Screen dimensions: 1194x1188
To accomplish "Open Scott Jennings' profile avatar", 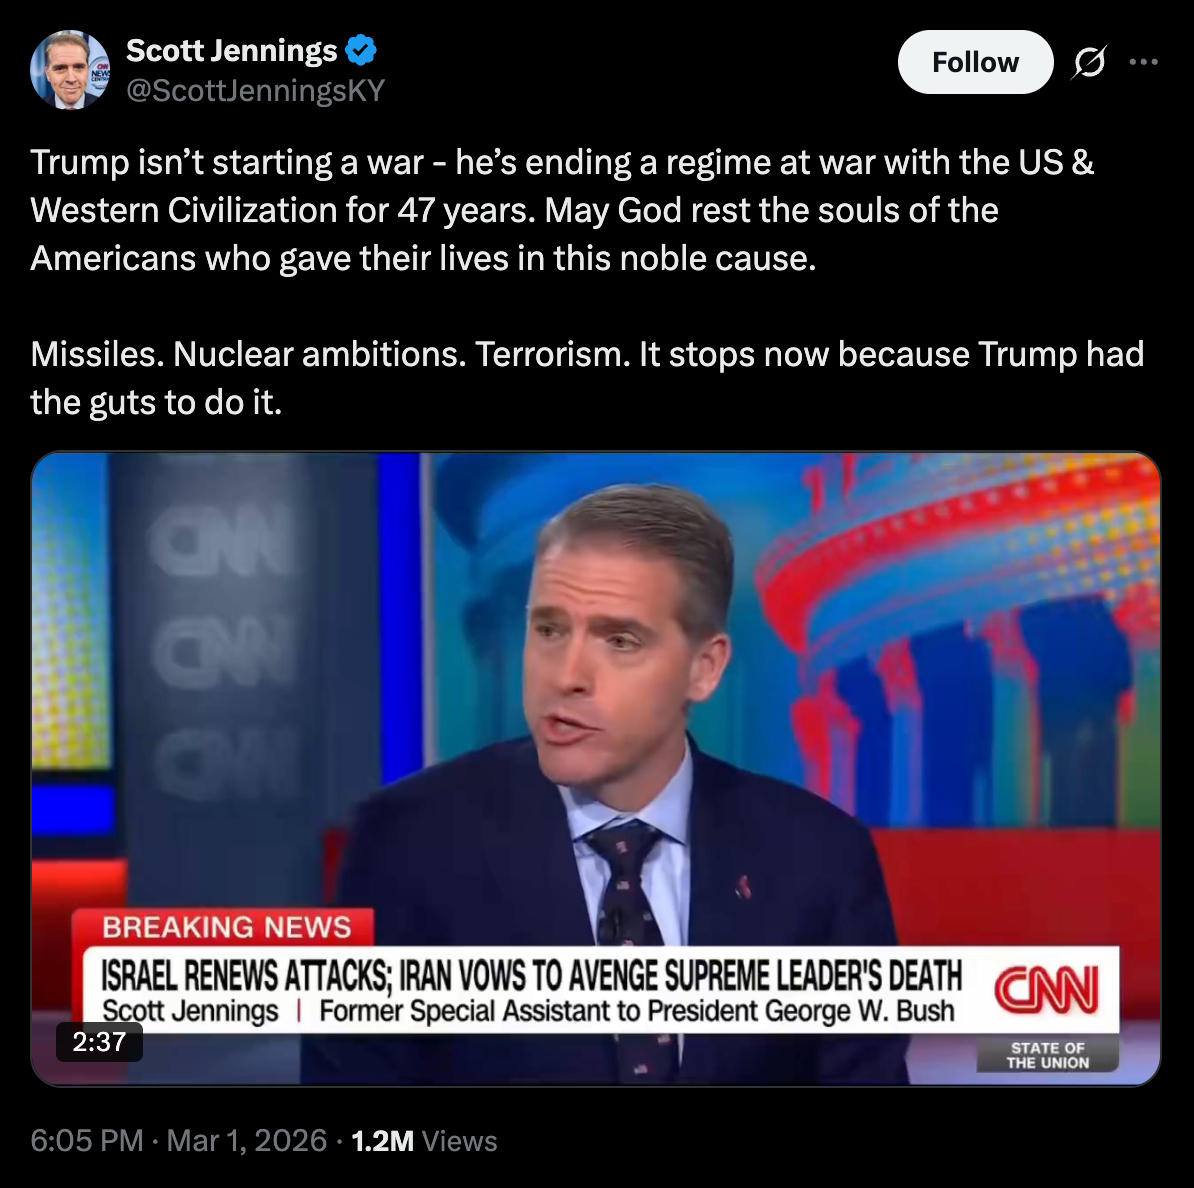I will [x=69, y=69].
